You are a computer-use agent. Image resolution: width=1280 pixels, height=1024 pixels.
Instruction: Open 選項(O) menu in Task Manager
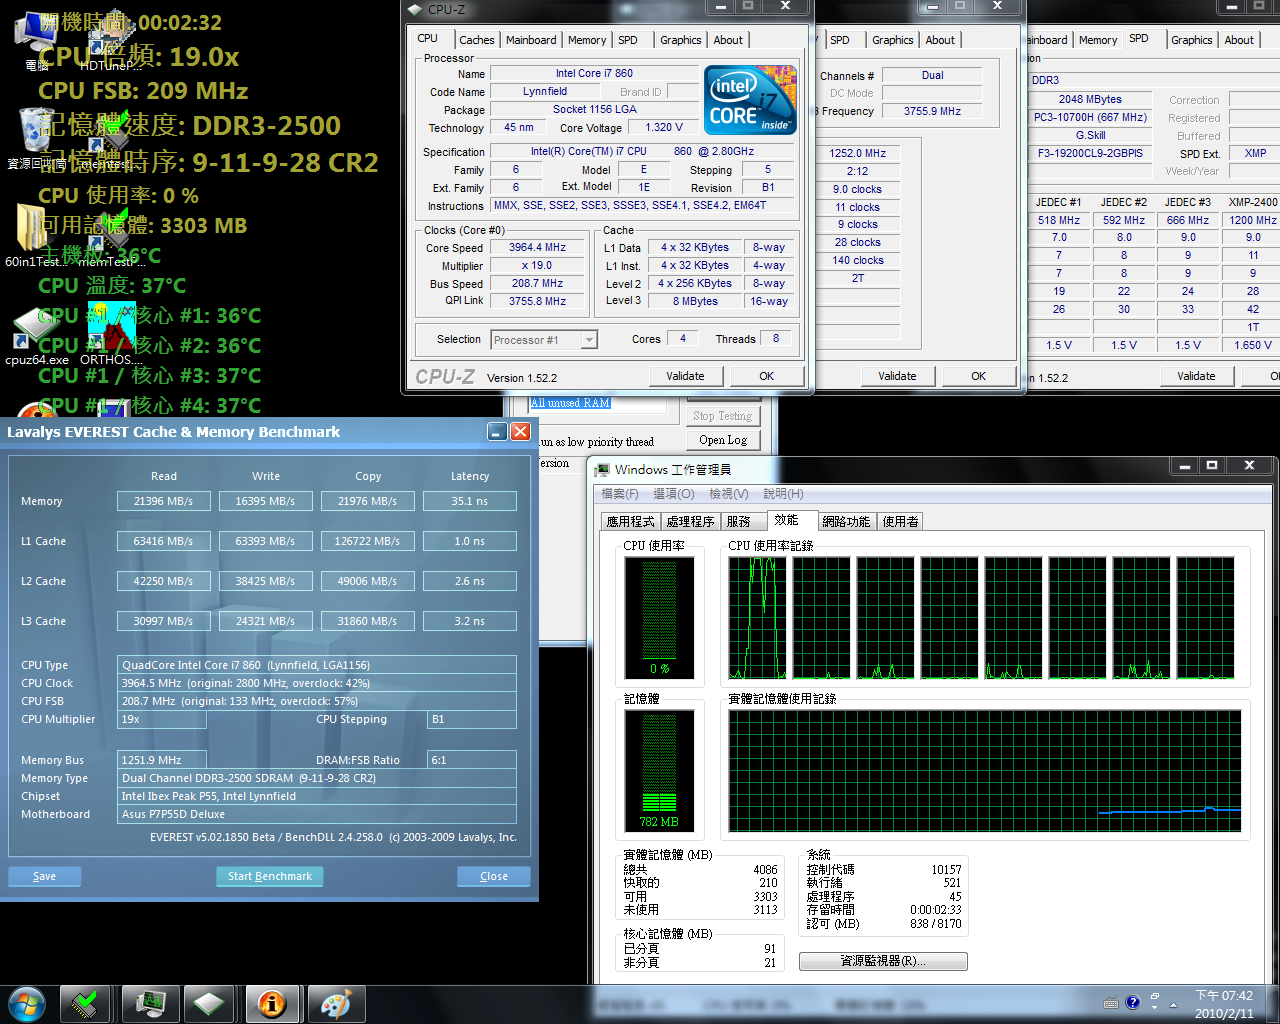pos(673,494)
